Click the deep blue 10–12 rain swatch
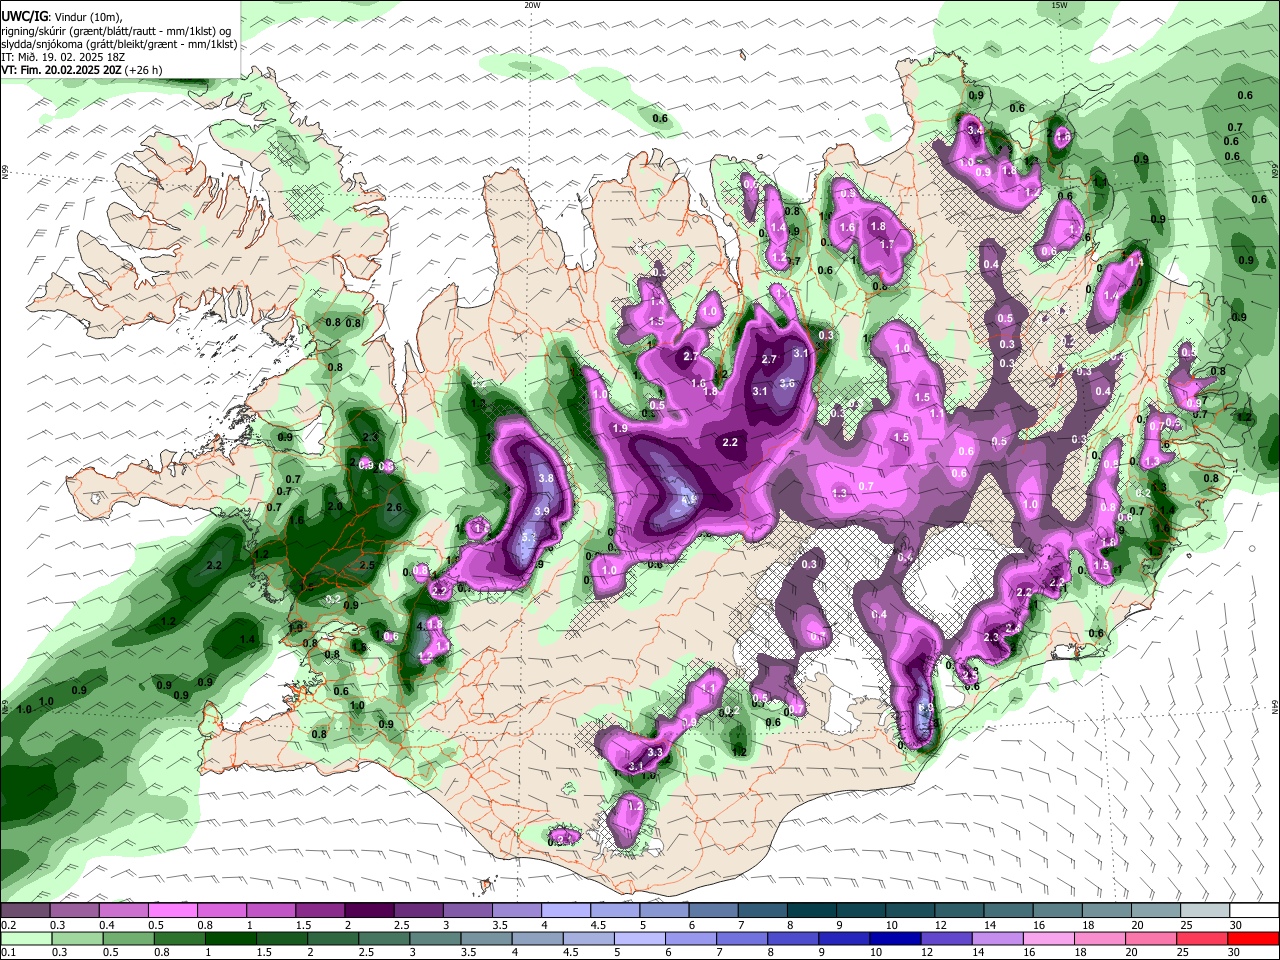 click(894, 938)
